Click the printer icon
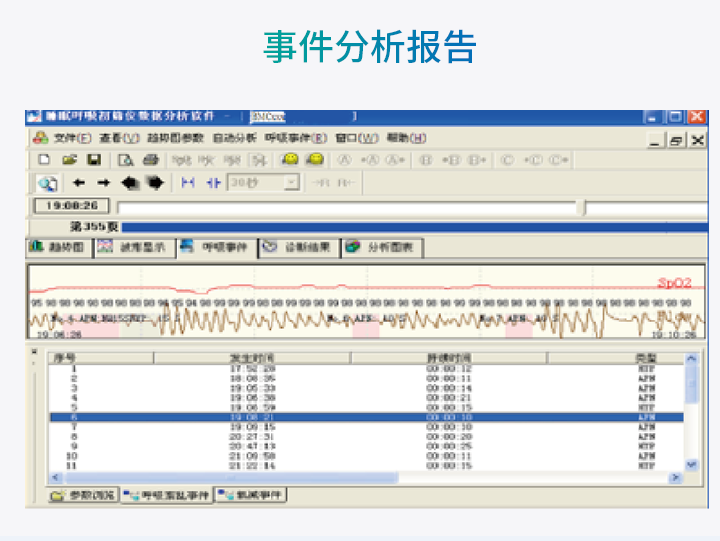This screenshot has height=541, width=720. coord(151,160)
